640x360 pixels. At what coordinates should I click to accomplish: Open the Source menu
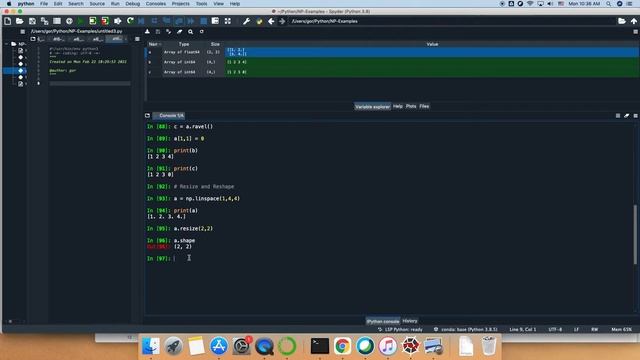click(97, 4)
